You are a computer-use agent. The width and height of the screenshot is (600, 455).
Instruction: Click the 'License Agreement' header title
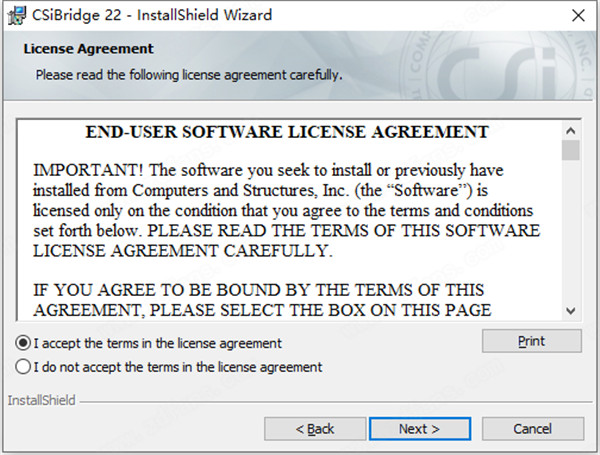[88, 49]
